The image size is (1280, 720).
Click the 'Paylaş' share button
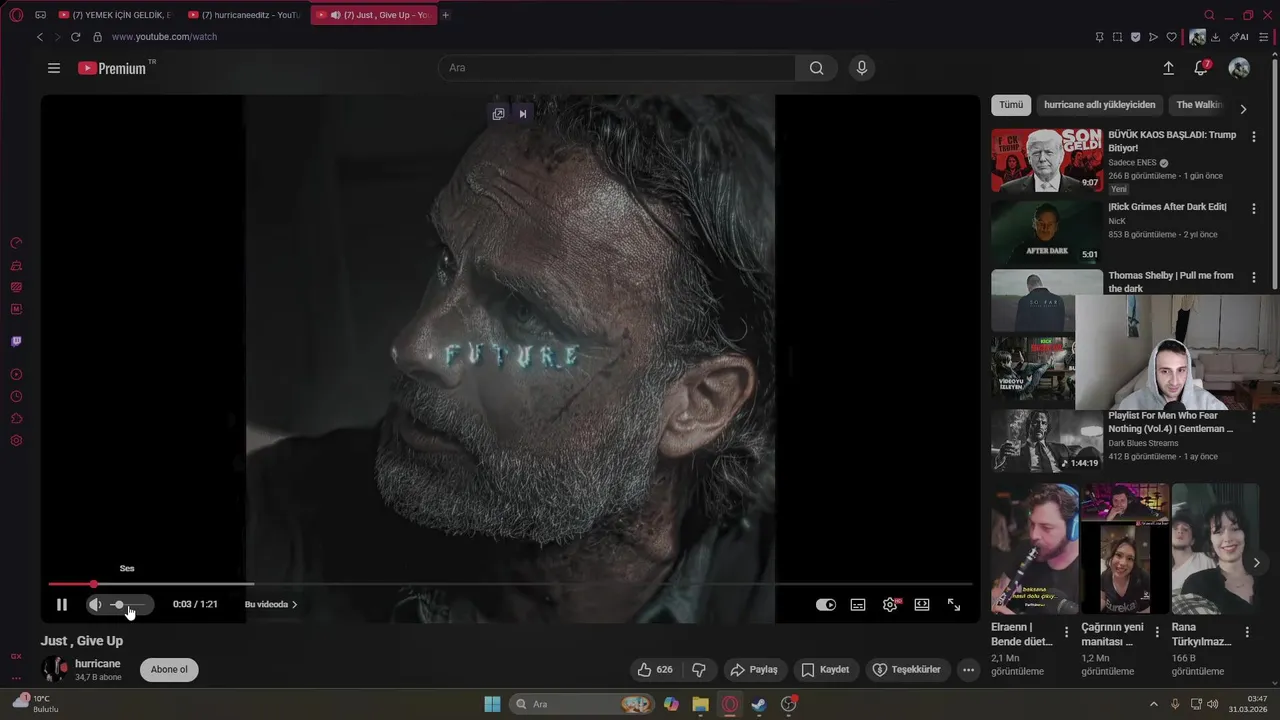click(x=754, y=670)
